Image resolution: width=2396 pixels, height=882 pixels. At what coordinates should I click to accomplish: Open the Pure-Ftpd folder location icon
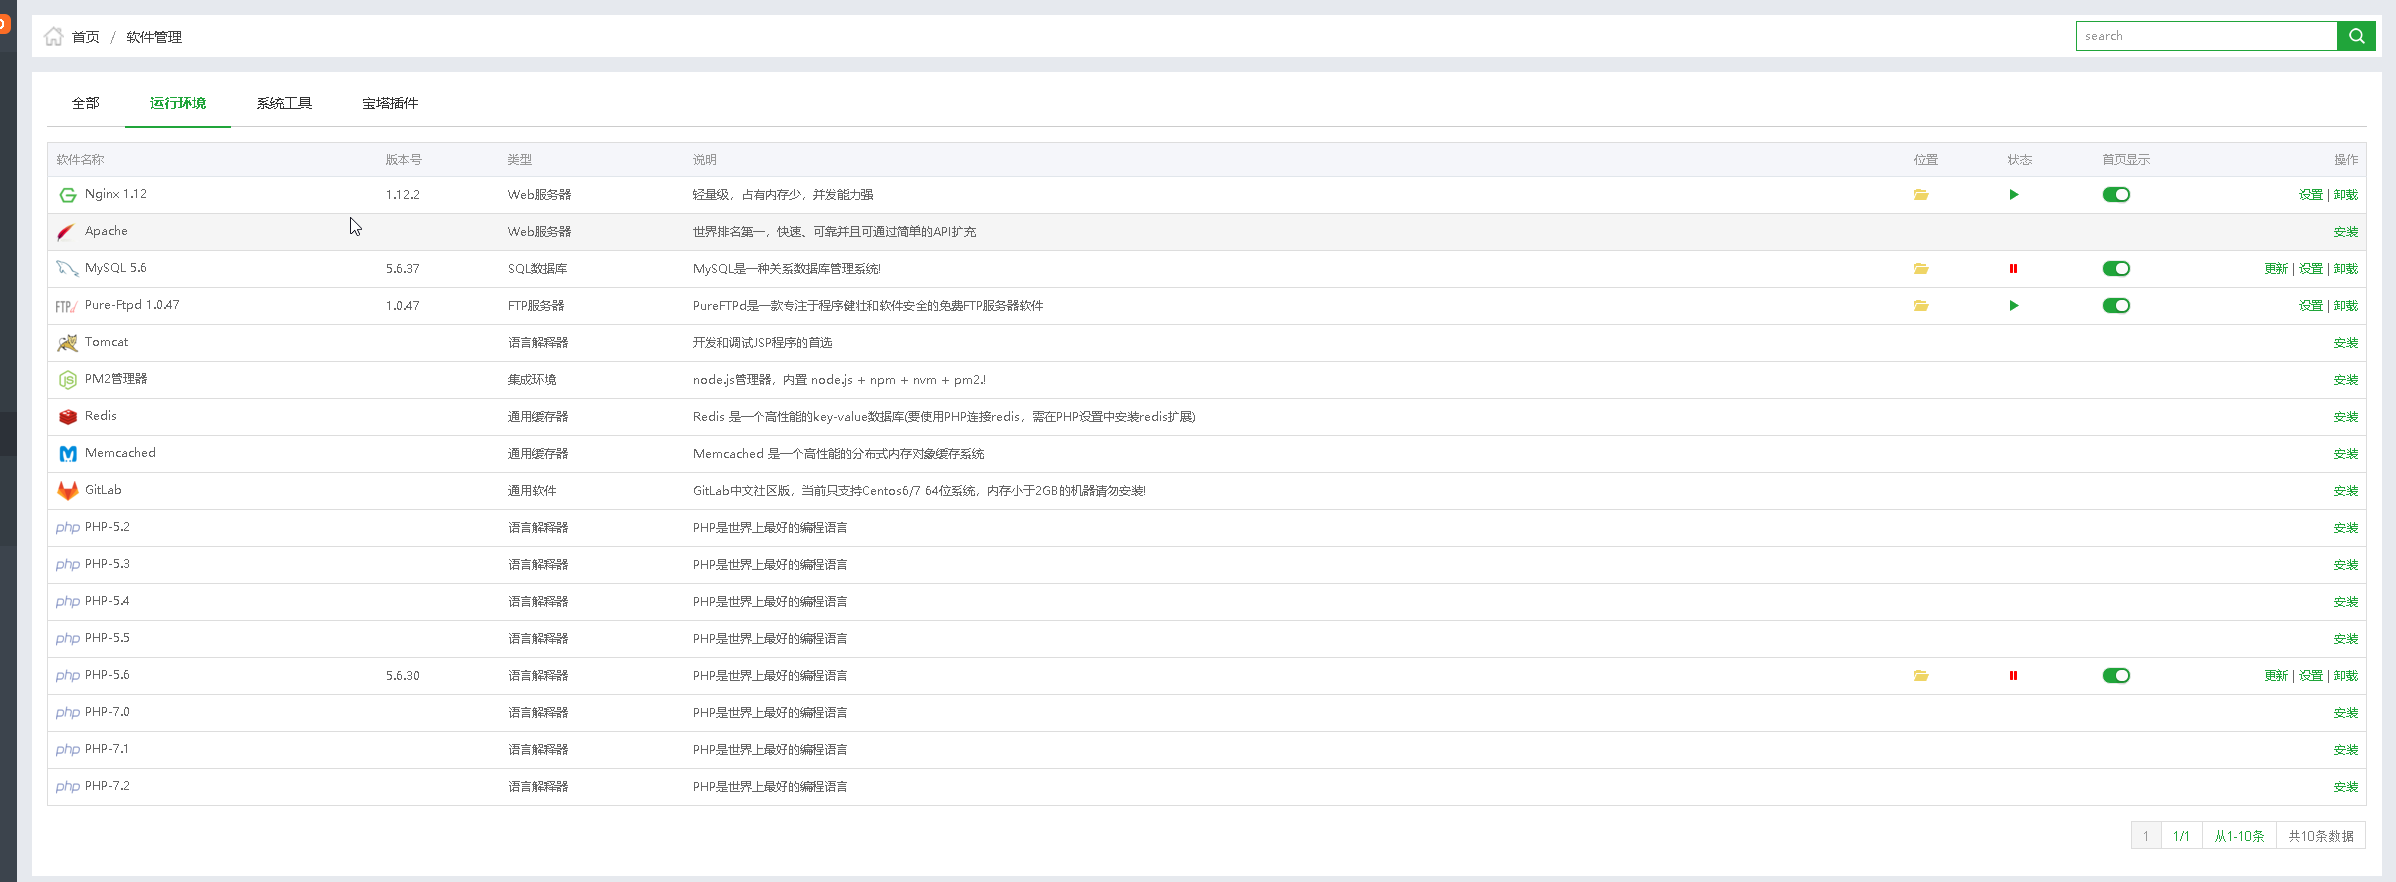(1921, 306)
